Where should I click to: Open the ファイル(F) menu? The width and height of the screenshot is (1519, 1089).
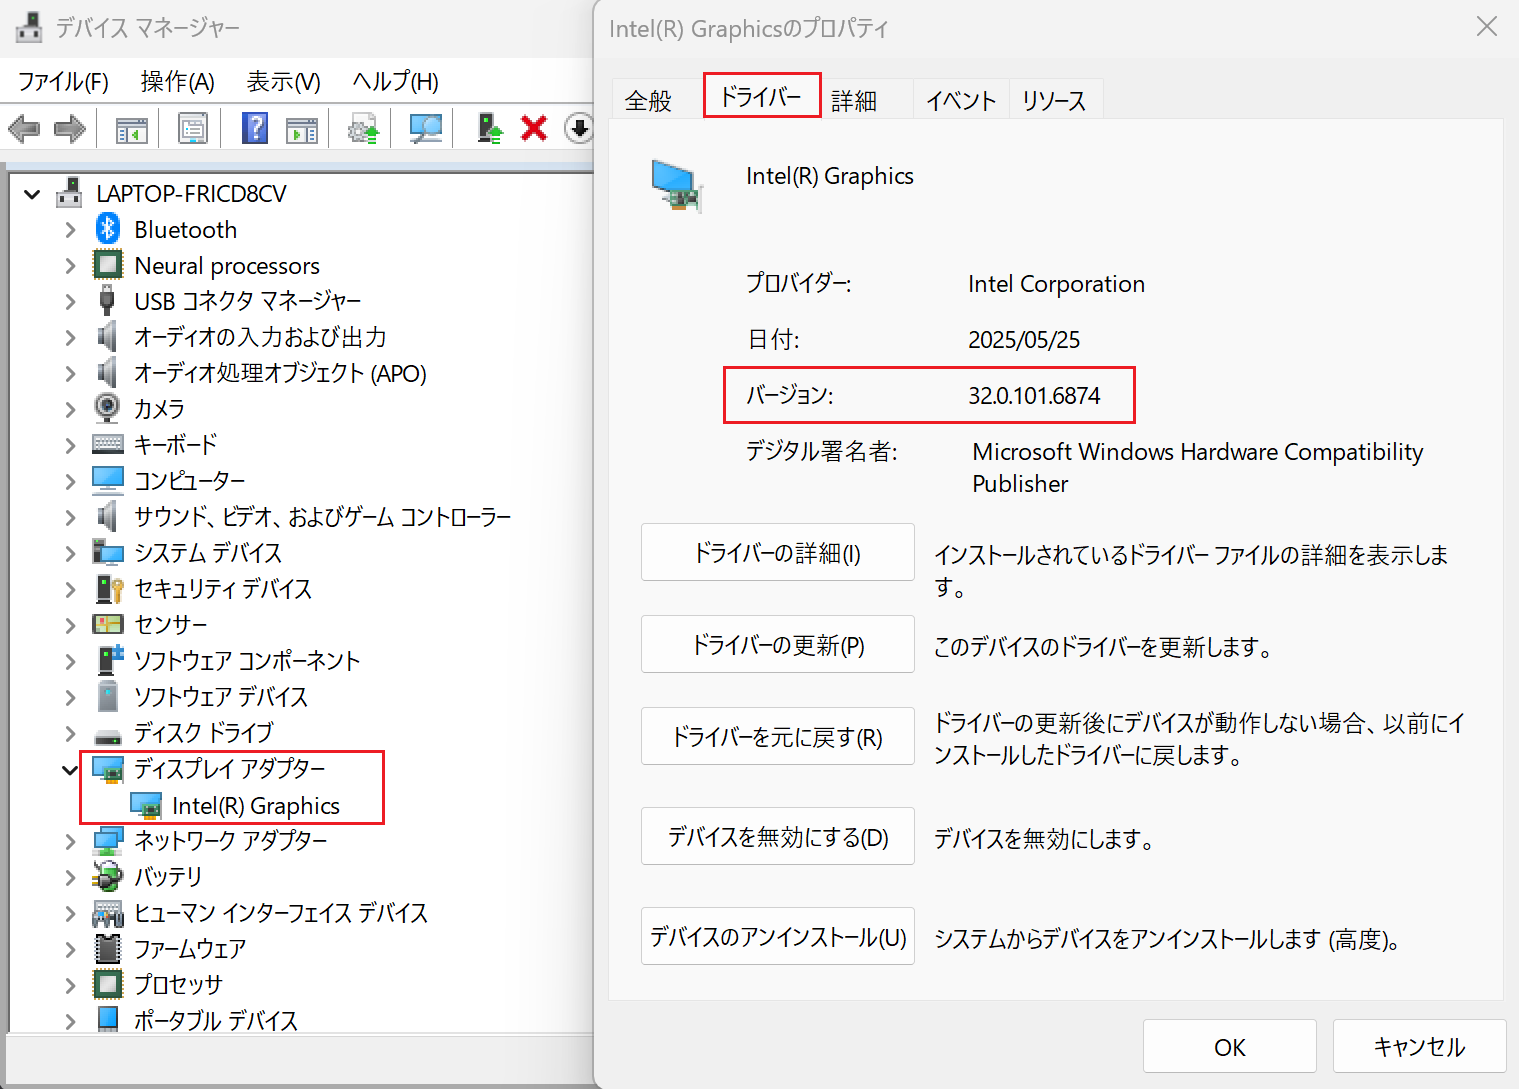(63, 81)
